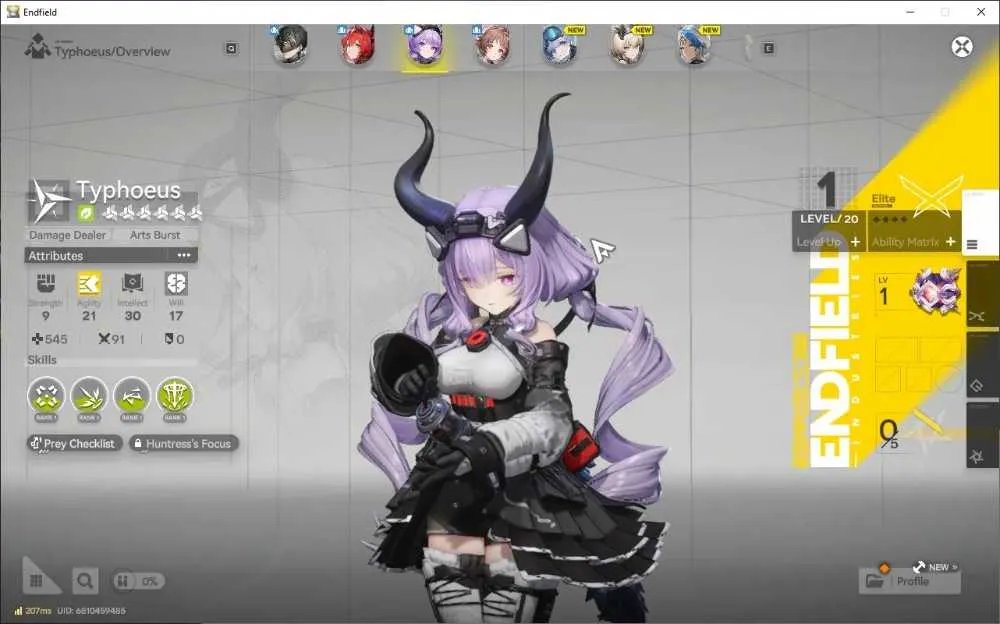Open the fourth fully green skill icon
This screenshot has width=1000, height=624.
click(x=174, y=396)
